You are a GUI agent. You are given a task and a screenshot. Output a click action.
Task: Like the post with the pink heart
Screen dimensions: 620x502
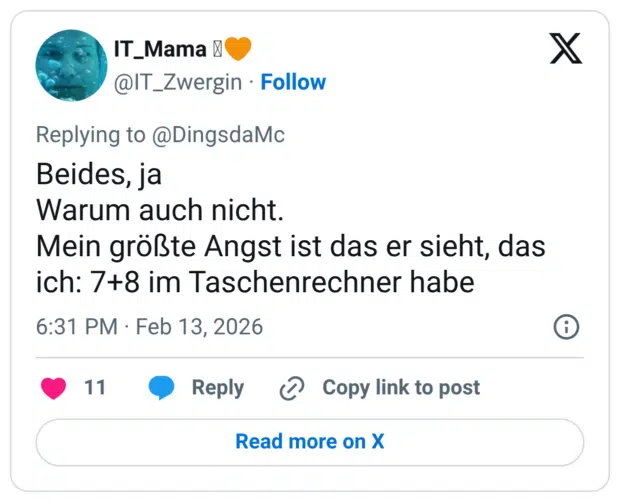pos(54,388)
